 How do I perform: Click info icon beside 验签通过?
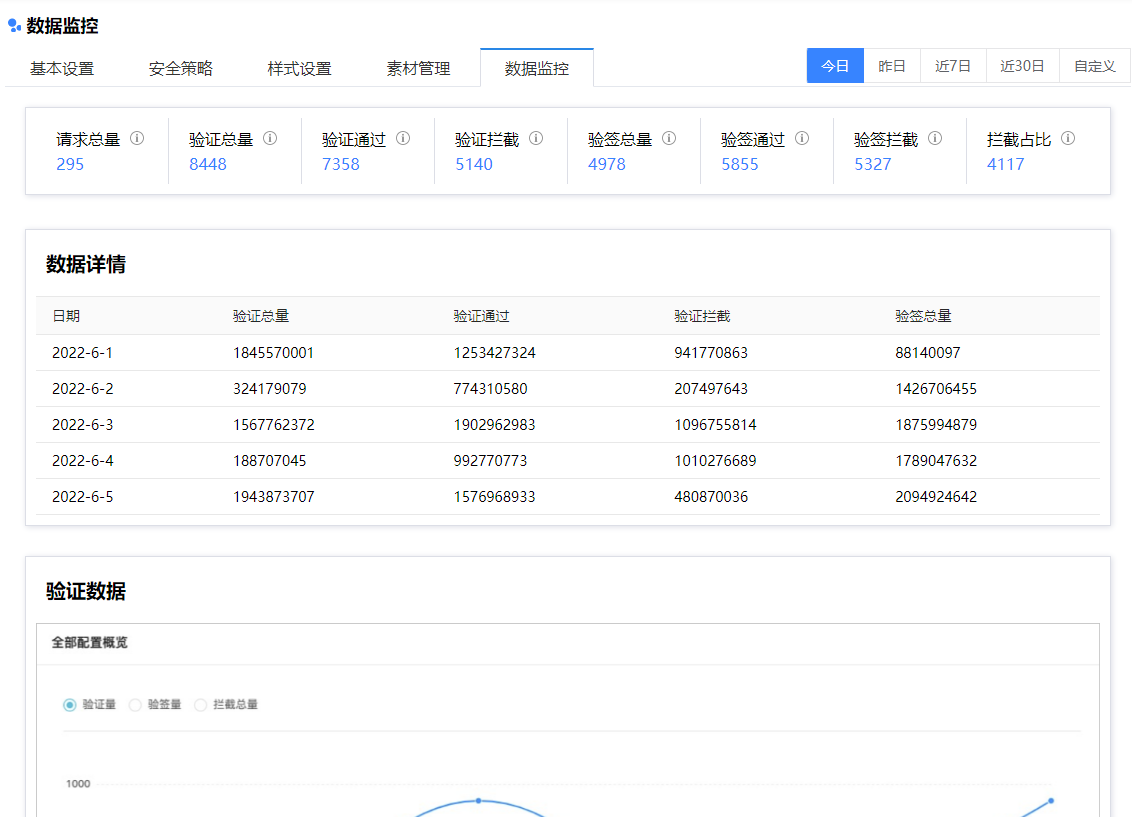click(802, 139)
